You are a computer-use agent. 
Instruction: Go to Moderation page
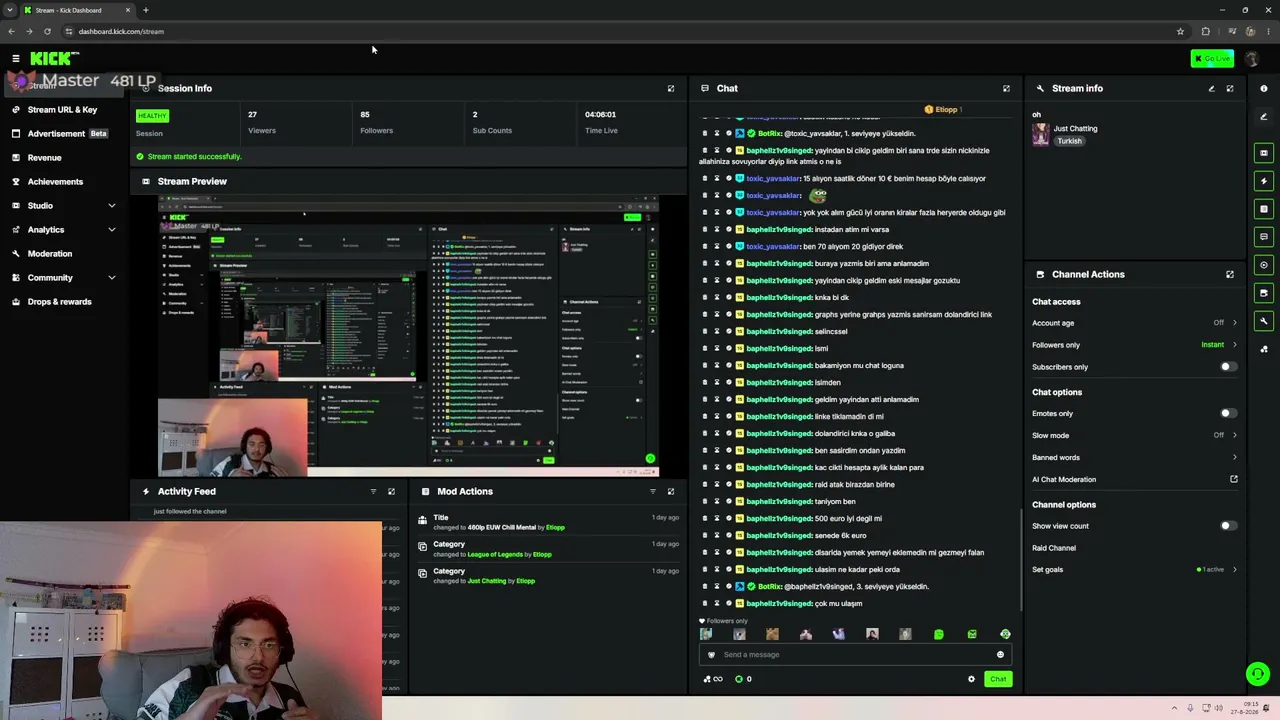coord(64,254)
